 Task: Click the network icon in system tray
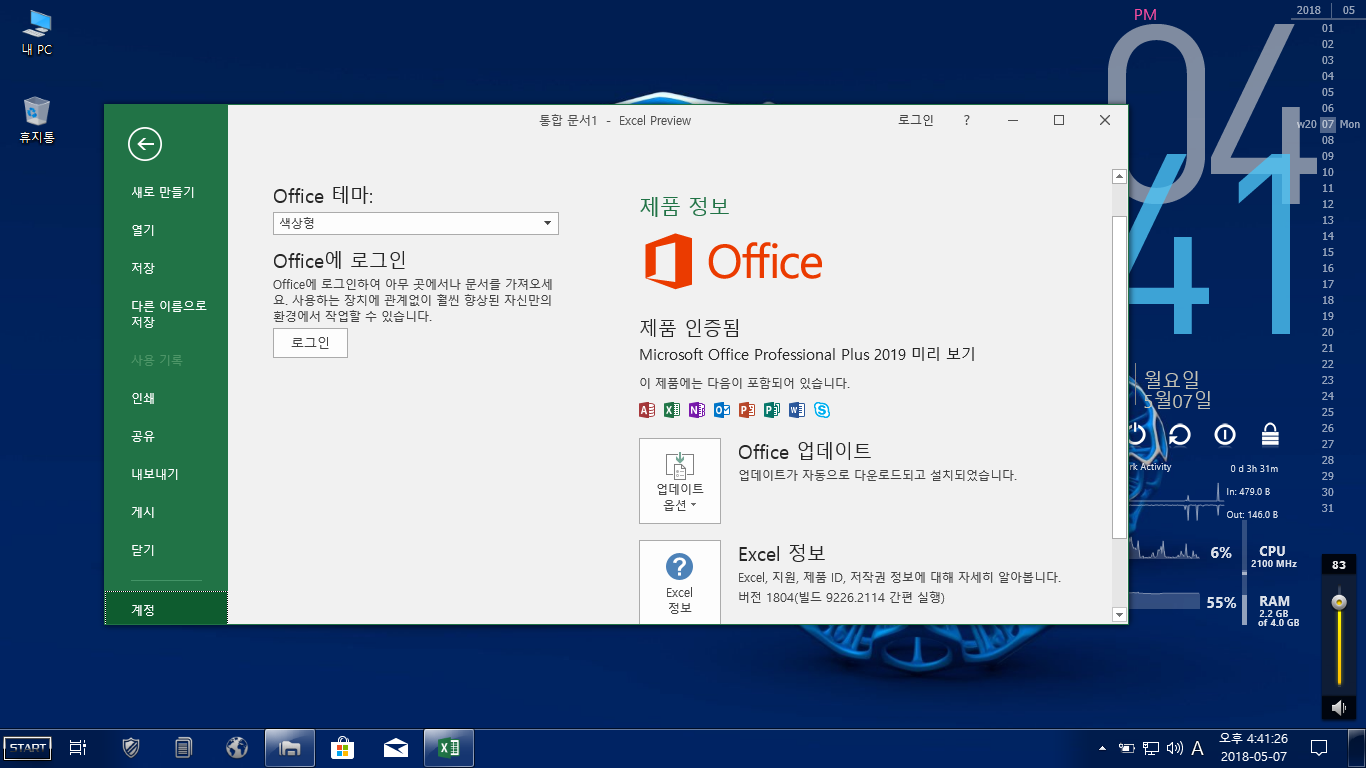coord(1151,747)
